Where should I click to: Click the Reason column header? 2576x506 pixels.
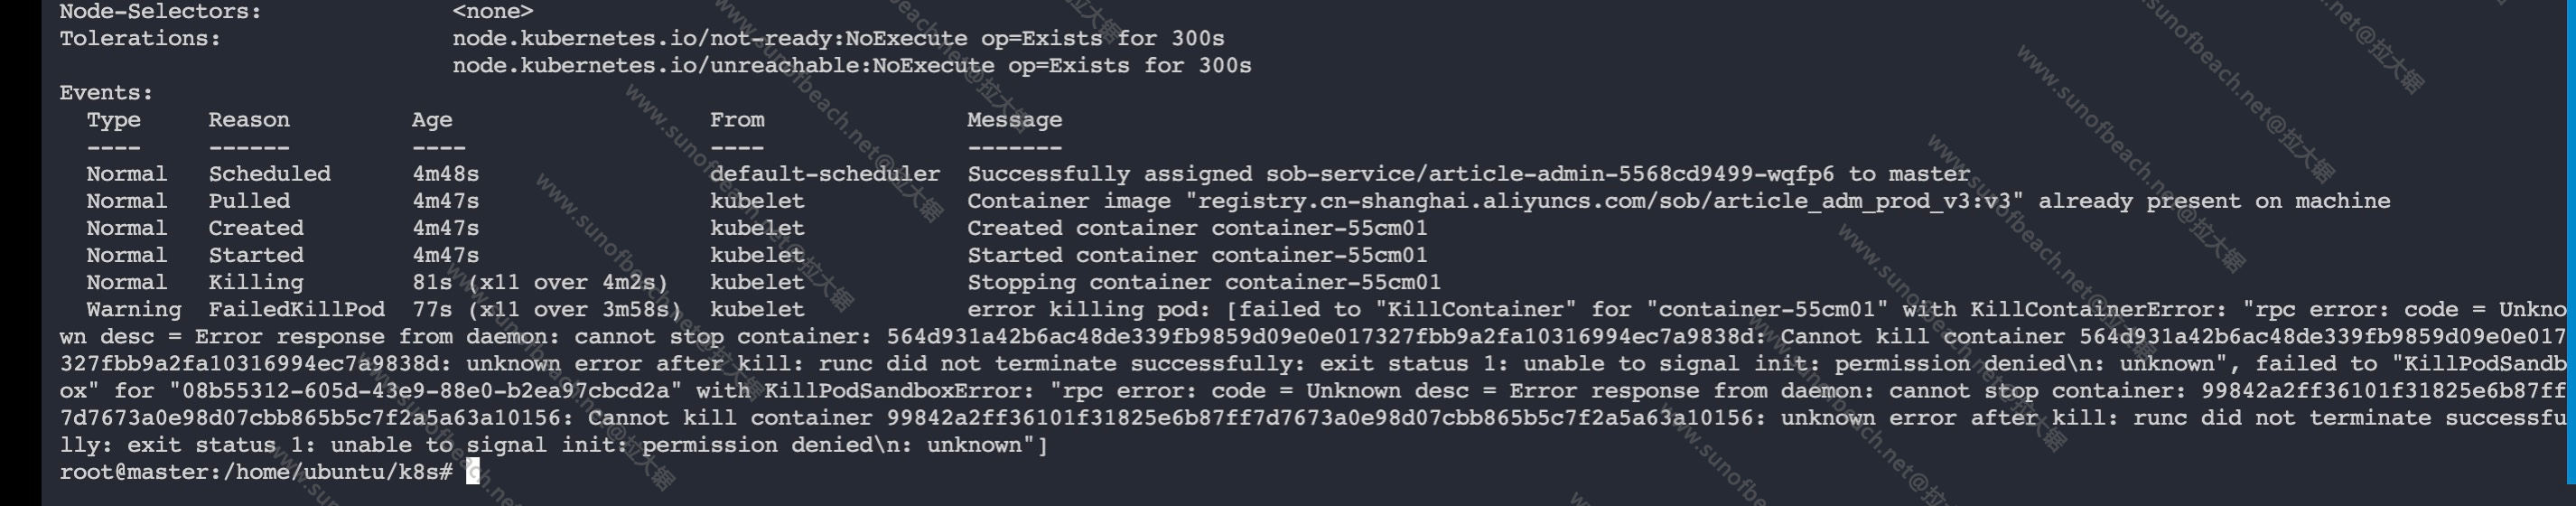[249, 120]
